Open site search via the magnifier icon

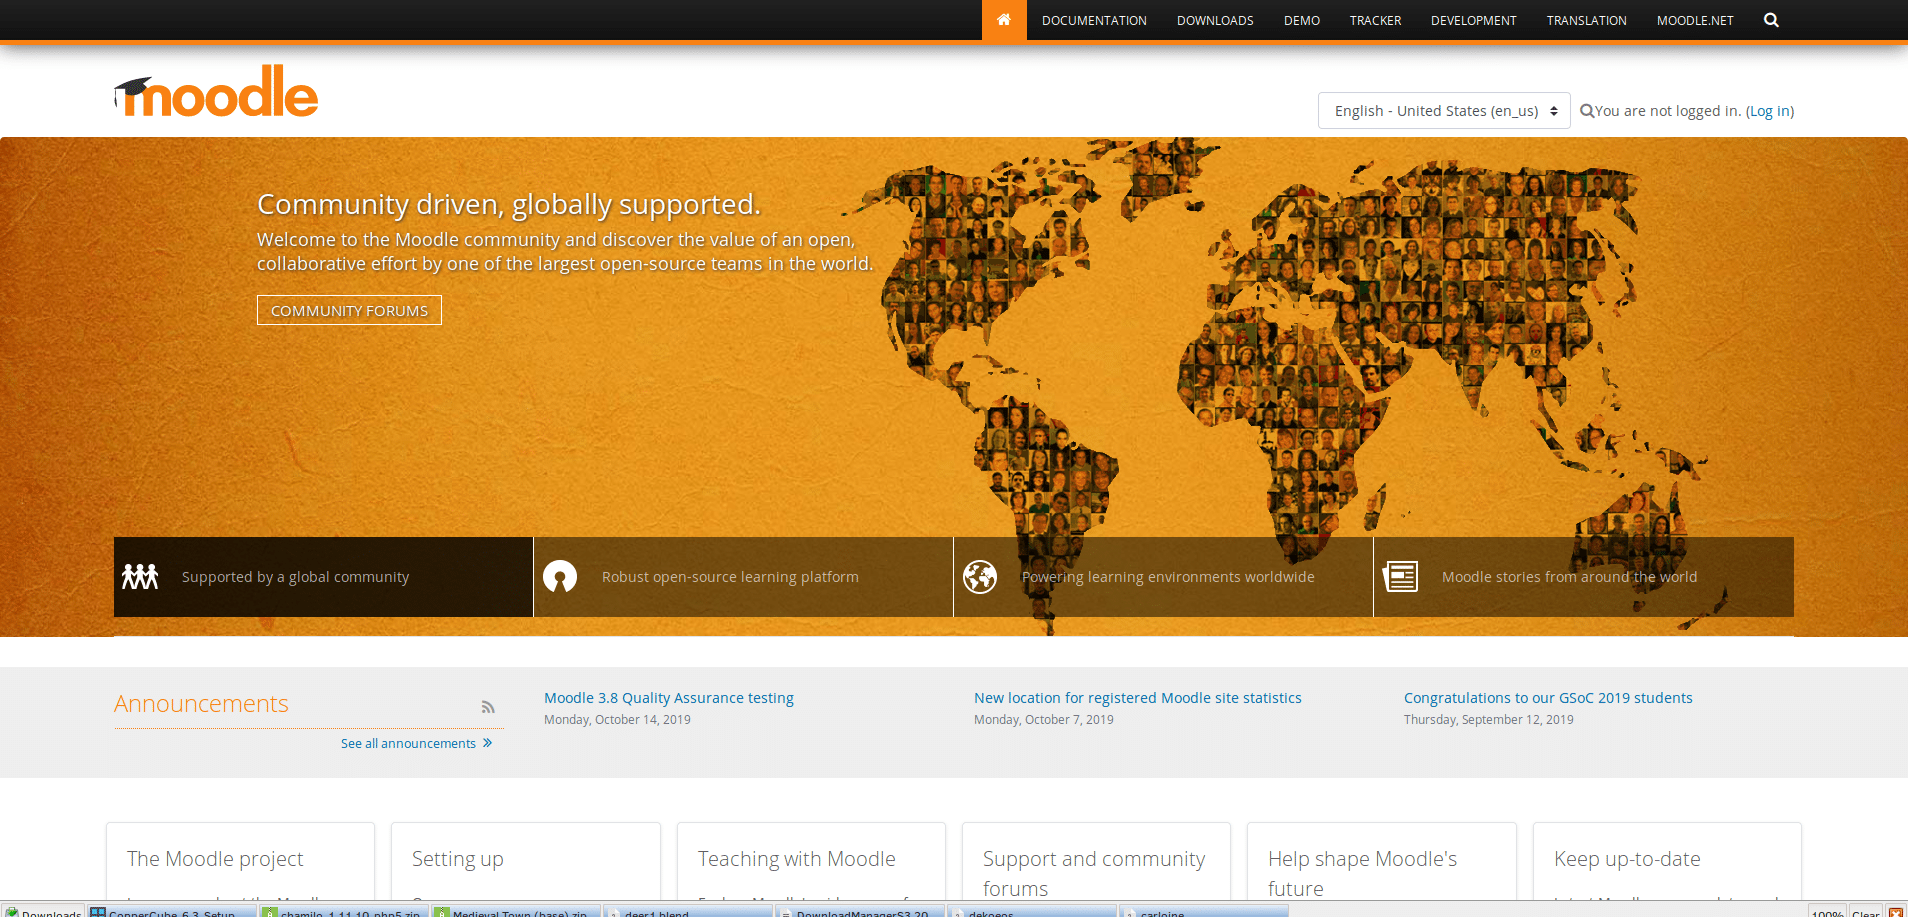tap(1770, 19)
